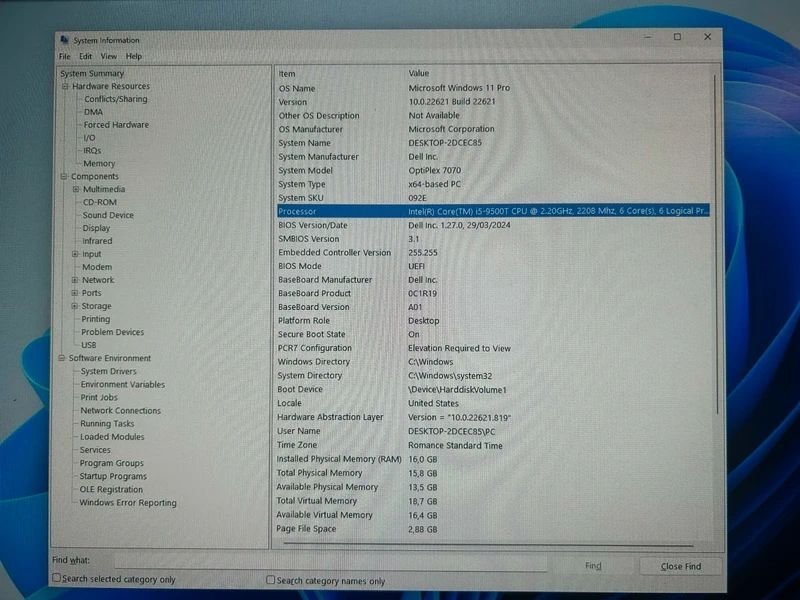Expand the Multimedia node under Components

(x=75, y=189)
